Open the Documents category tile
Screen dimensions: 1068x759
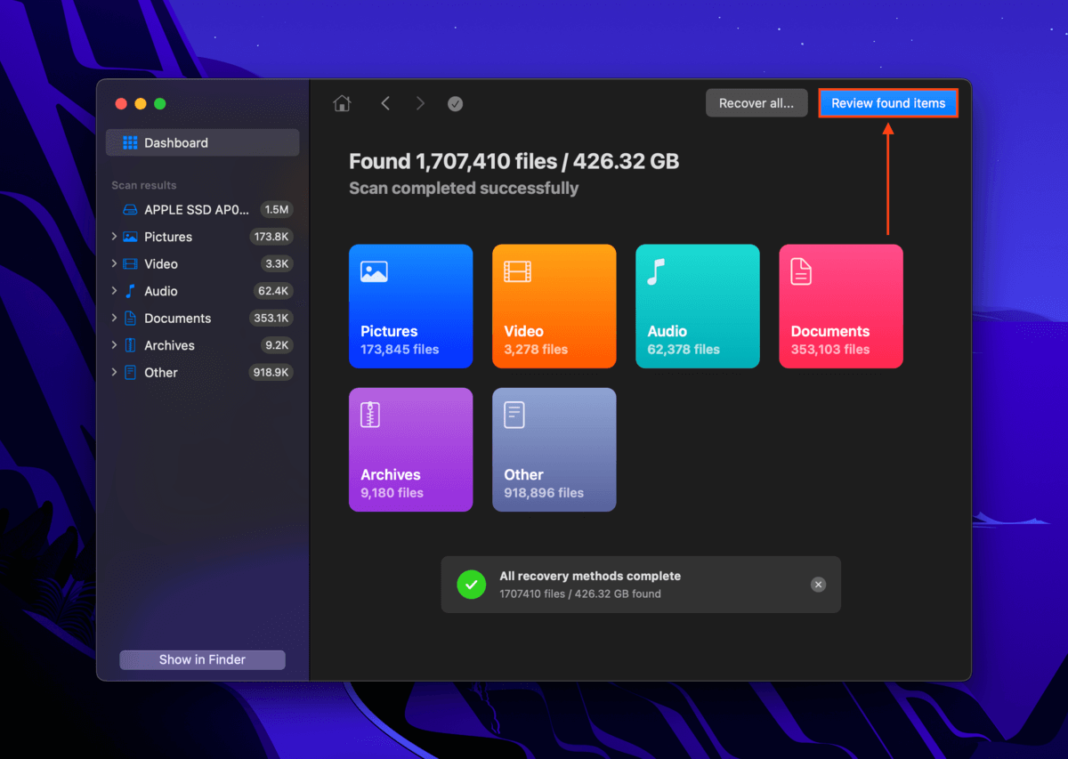(x=840, y=306)
